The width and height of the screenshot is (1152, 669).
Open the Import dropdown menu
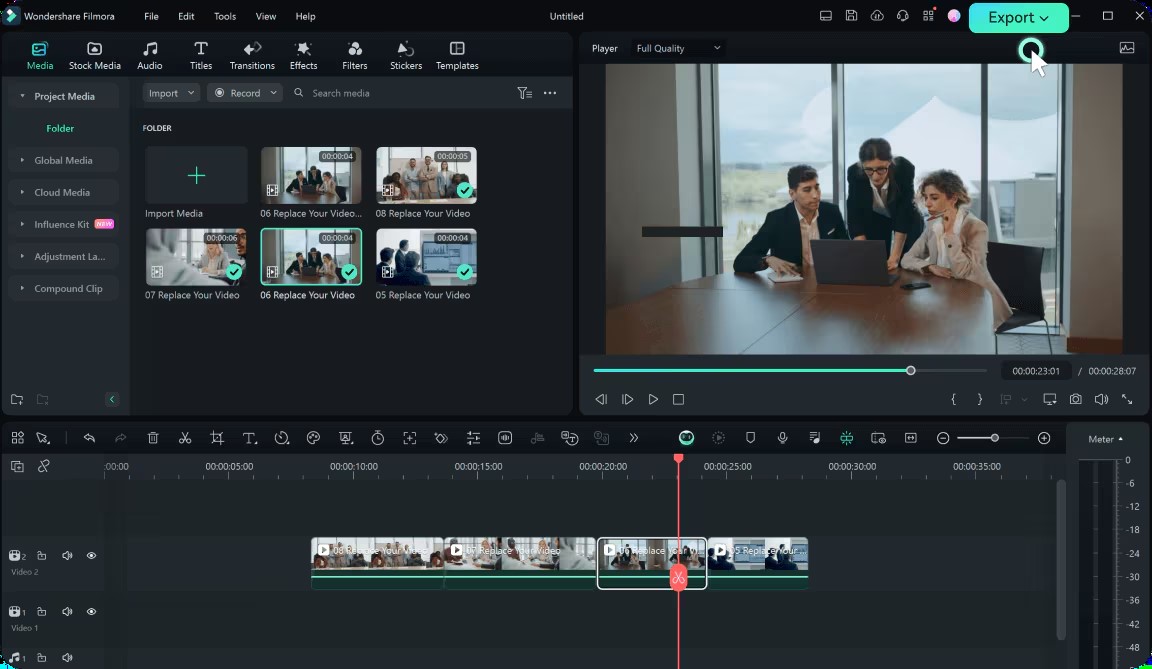(x=171, y=93)
